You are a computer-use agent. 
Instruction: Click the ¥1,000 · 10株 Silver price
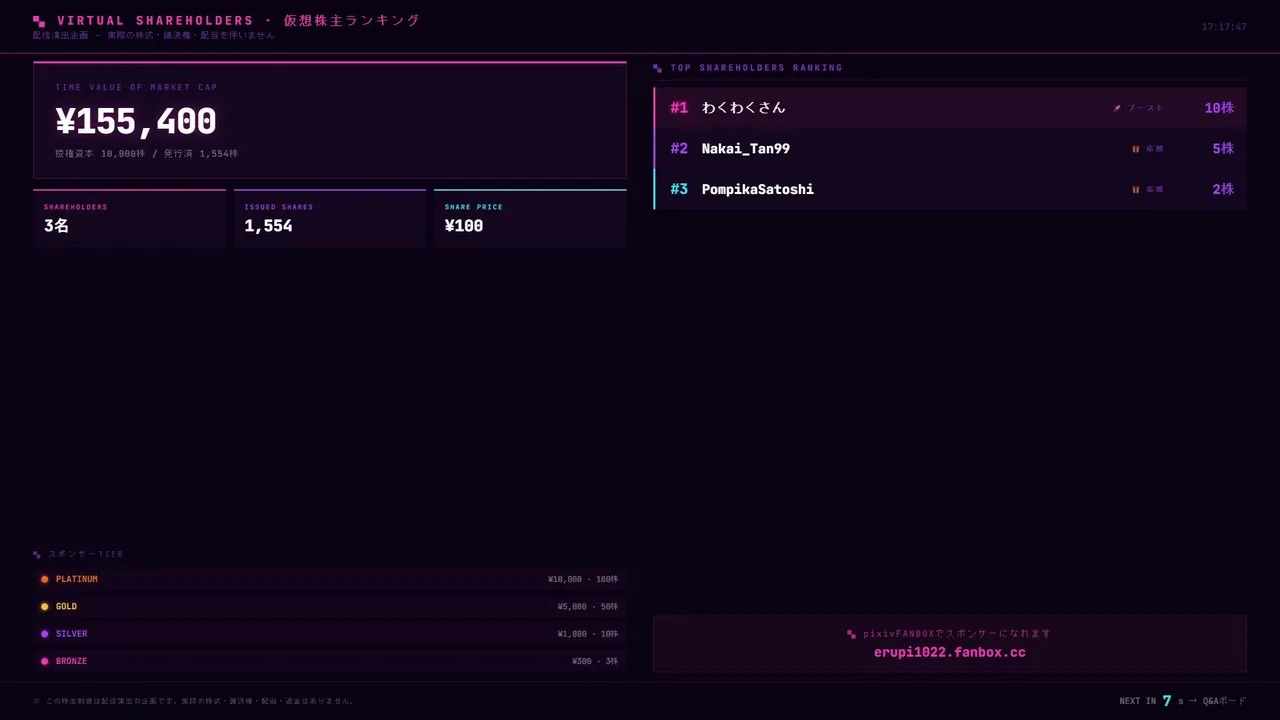click(x=588, y=634)
